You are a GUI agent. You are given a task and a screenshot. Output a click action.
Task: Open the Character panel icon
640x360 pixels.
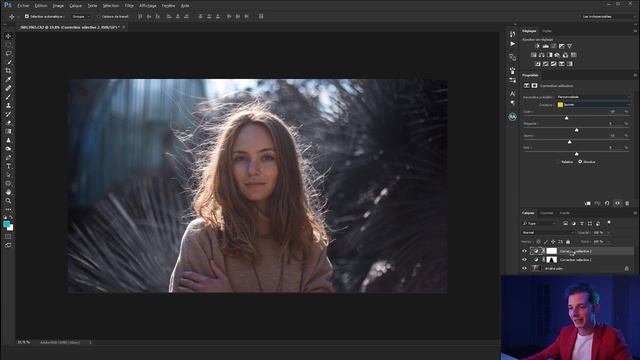(x=513, y=93)
